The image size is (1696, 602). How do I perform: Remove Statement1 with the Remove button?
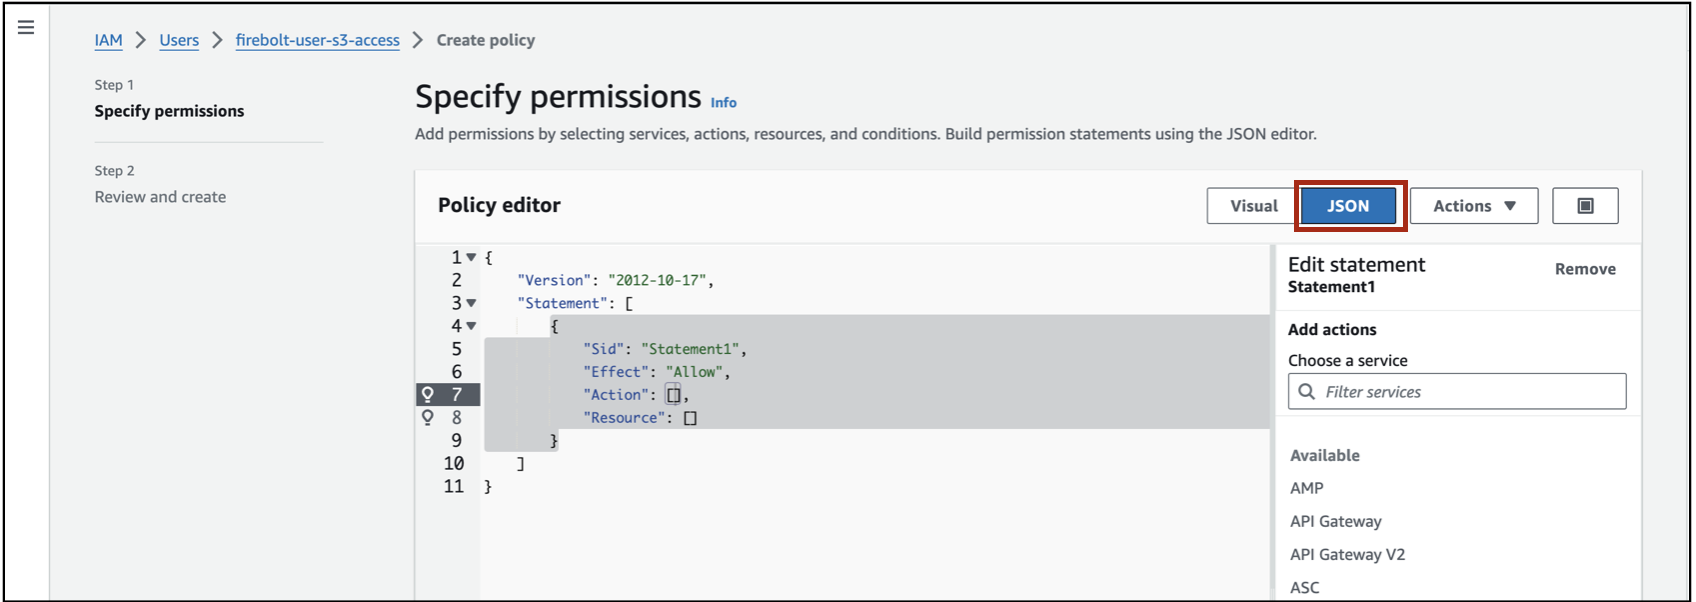point(1585,269)
